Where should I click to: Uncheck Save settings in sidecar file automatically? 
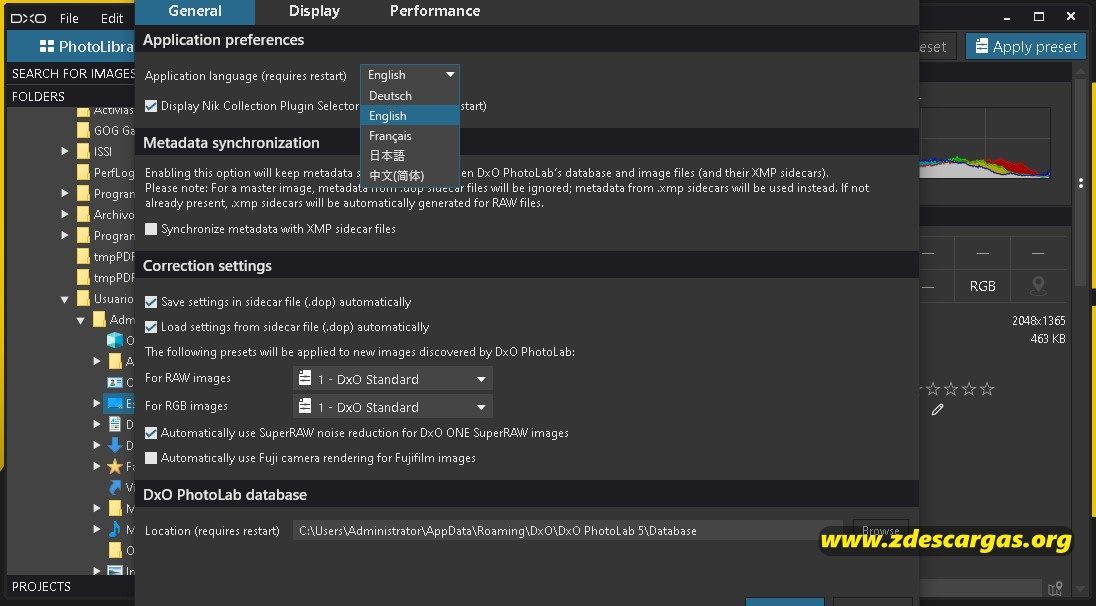151,302
